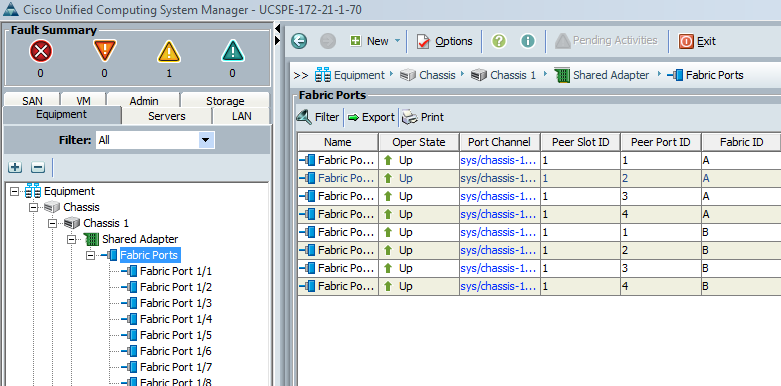Switch to the Admin tab
This screenshot has width=781, height=386.
tap(144, 101)
